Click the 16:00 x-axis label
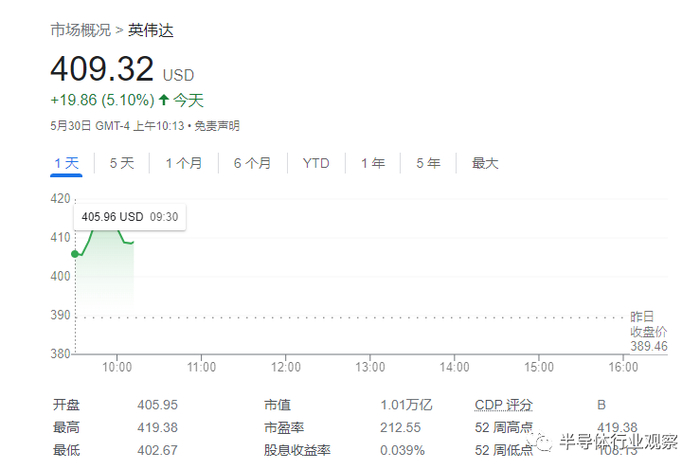This screenshot has width=700, height=472. coord(623,367)
